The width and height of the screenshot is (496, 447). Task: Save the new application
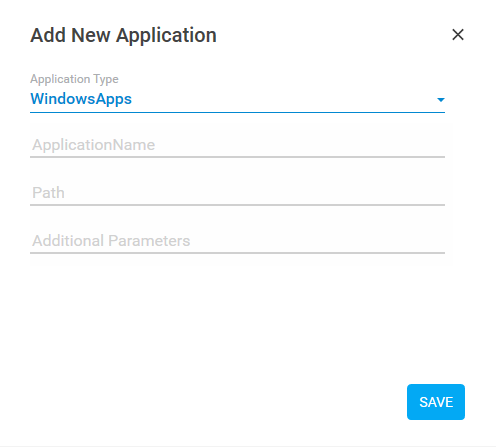tap(436, 402)
